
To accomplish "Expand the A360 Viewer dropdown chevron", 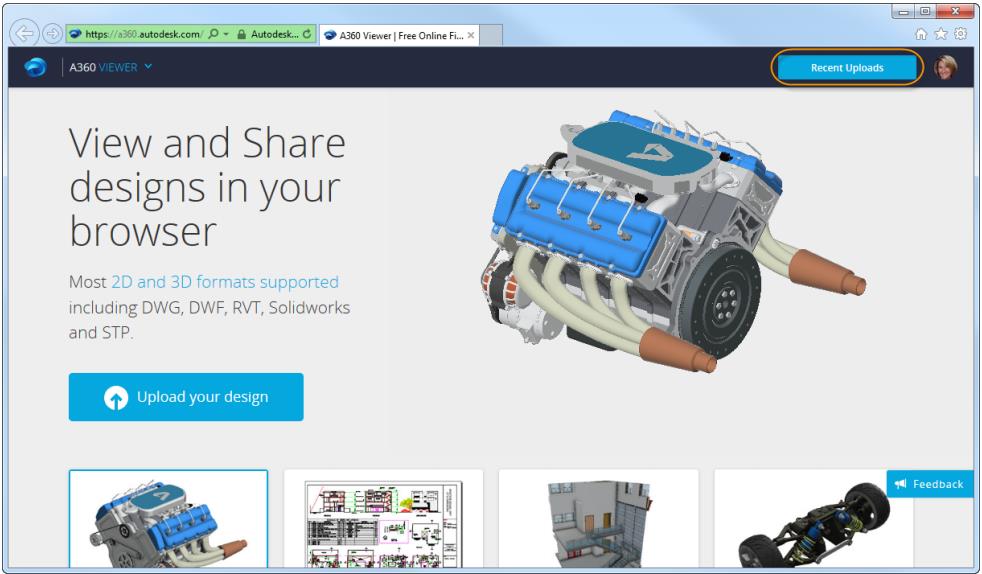I will tap(148, 68).
